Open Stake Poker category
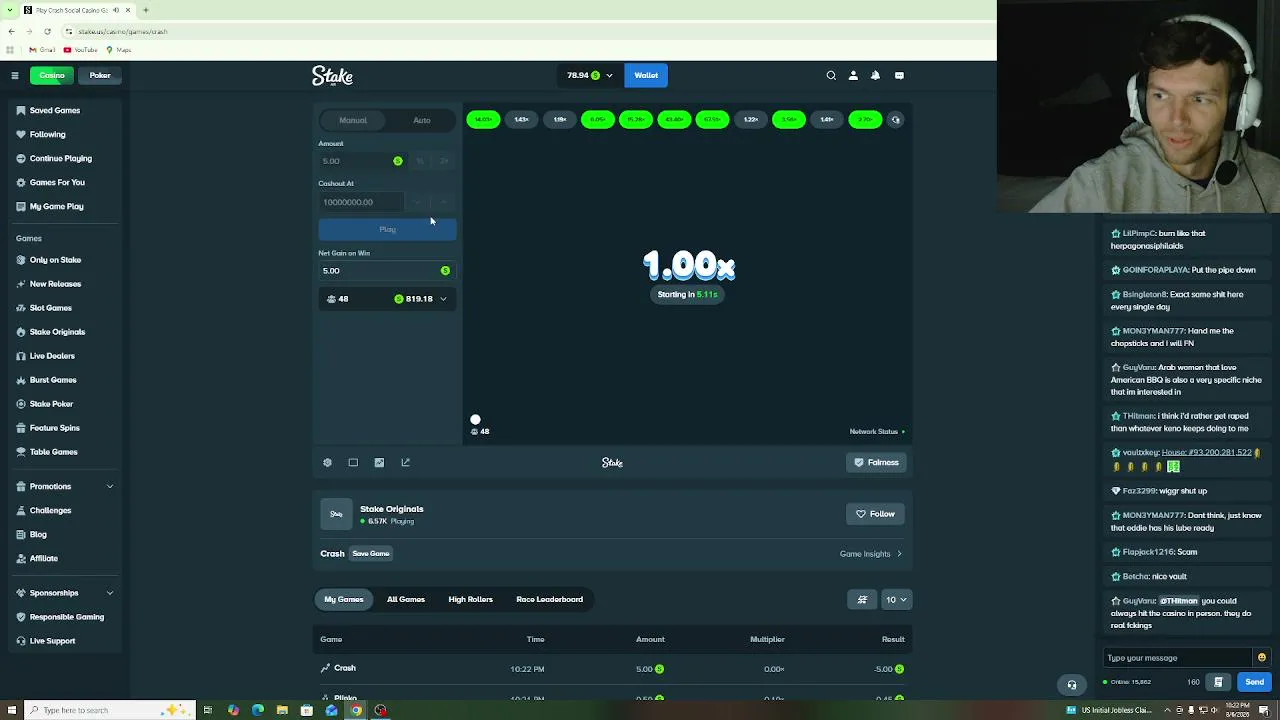 coord(51,404)
